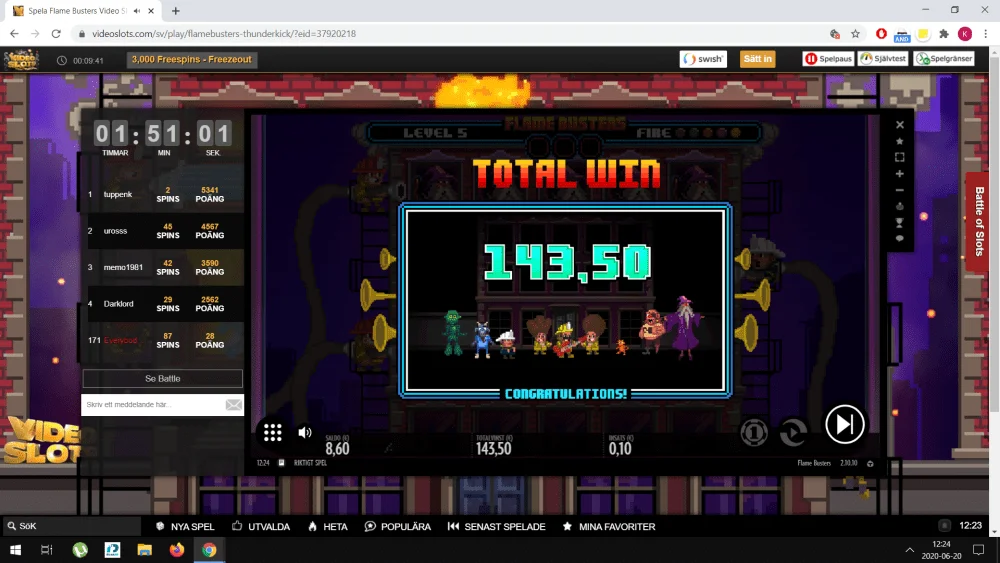
Task: Open Firefox from the taskbar
Action: tap(177, 550)
